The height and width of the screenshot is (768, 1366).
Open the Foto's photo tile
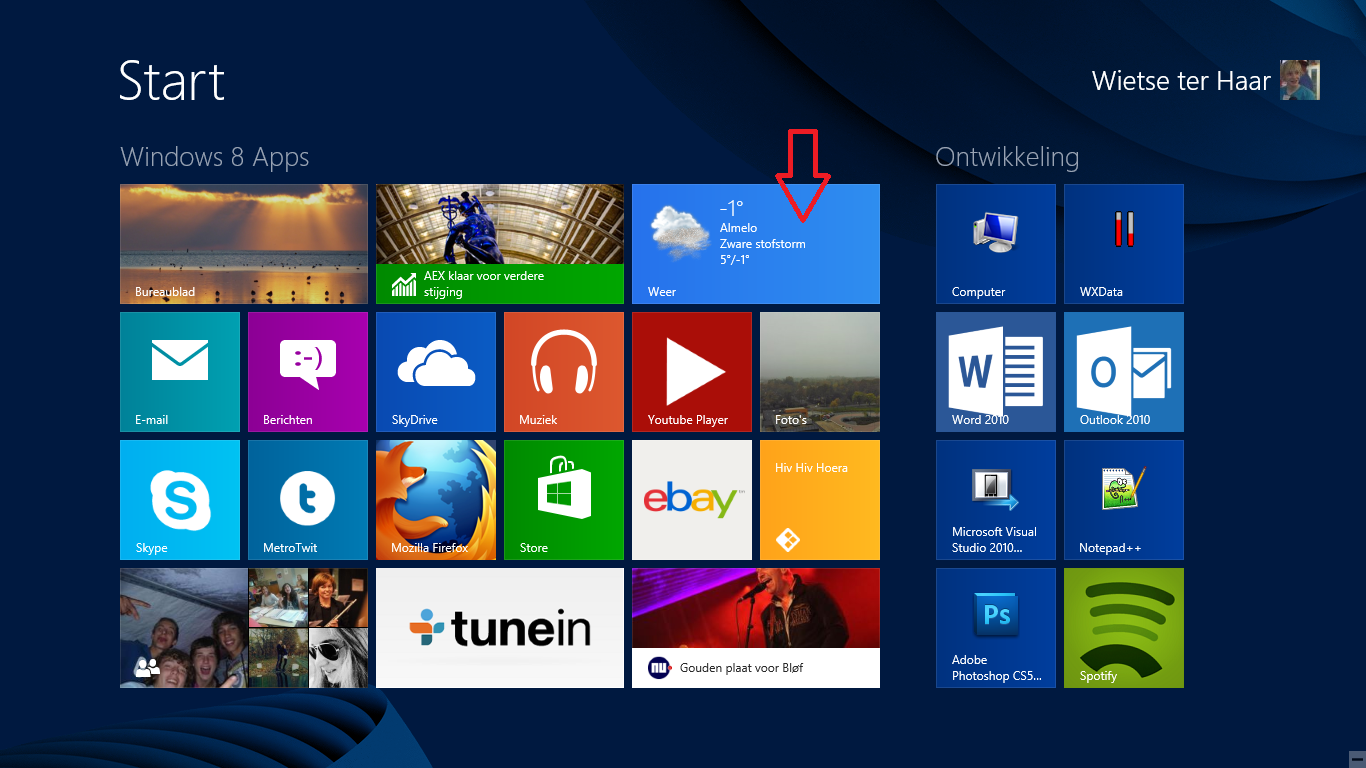pyautogui.click(x=820, y=372)
